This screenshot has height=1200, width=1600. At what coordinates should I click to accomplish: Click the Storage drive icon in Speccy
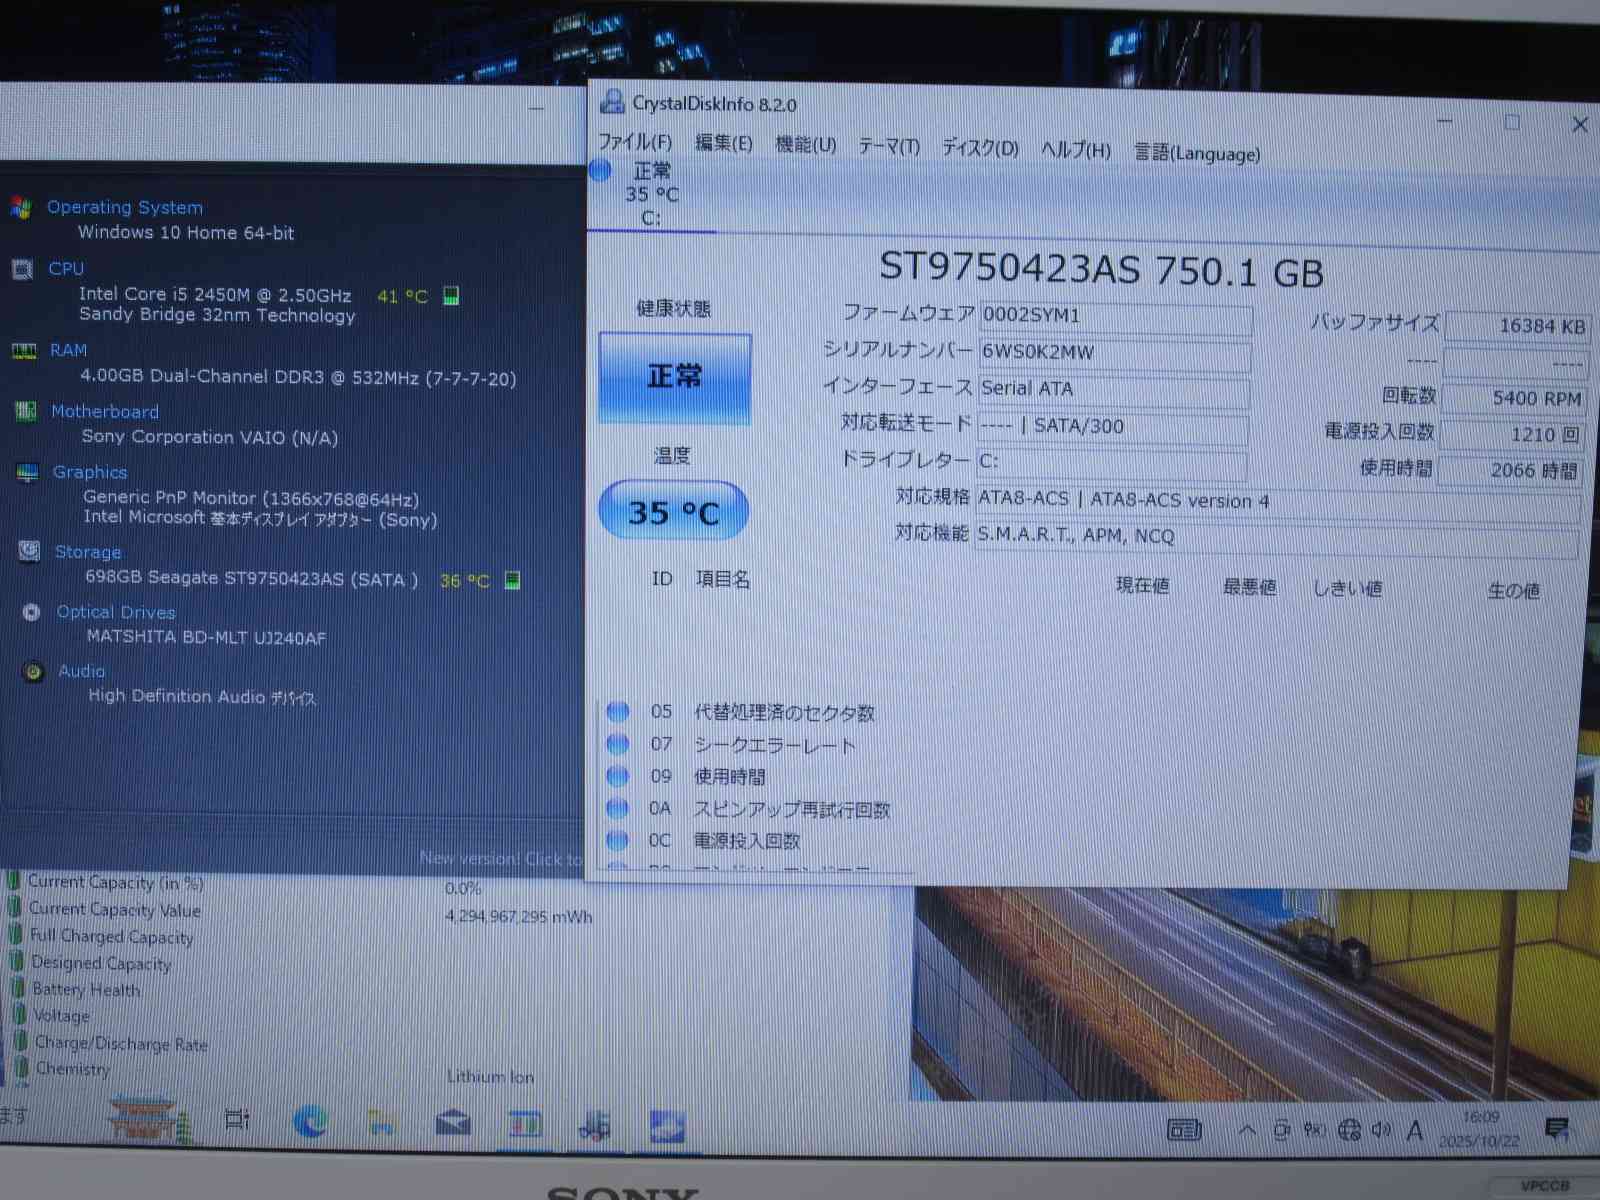point(29,552)
